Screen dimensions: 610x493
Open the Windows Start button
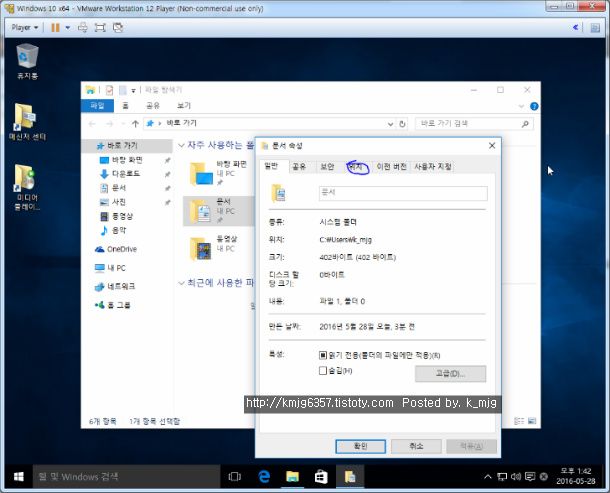pyautogui.click(x=18, y=477)
